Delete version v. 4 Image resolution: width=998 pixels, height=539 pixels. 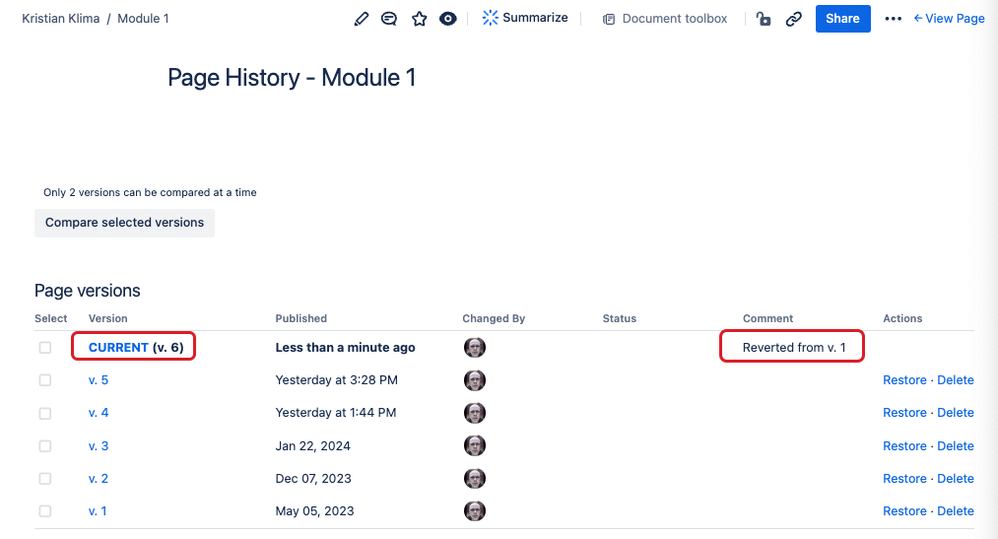955,412
